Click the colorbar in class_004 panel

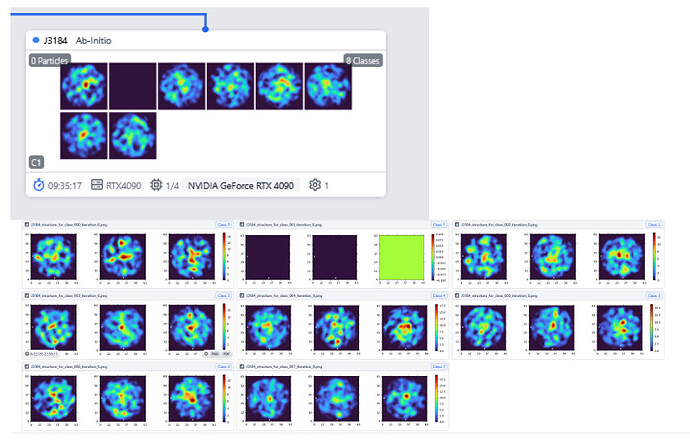(437, 328)
